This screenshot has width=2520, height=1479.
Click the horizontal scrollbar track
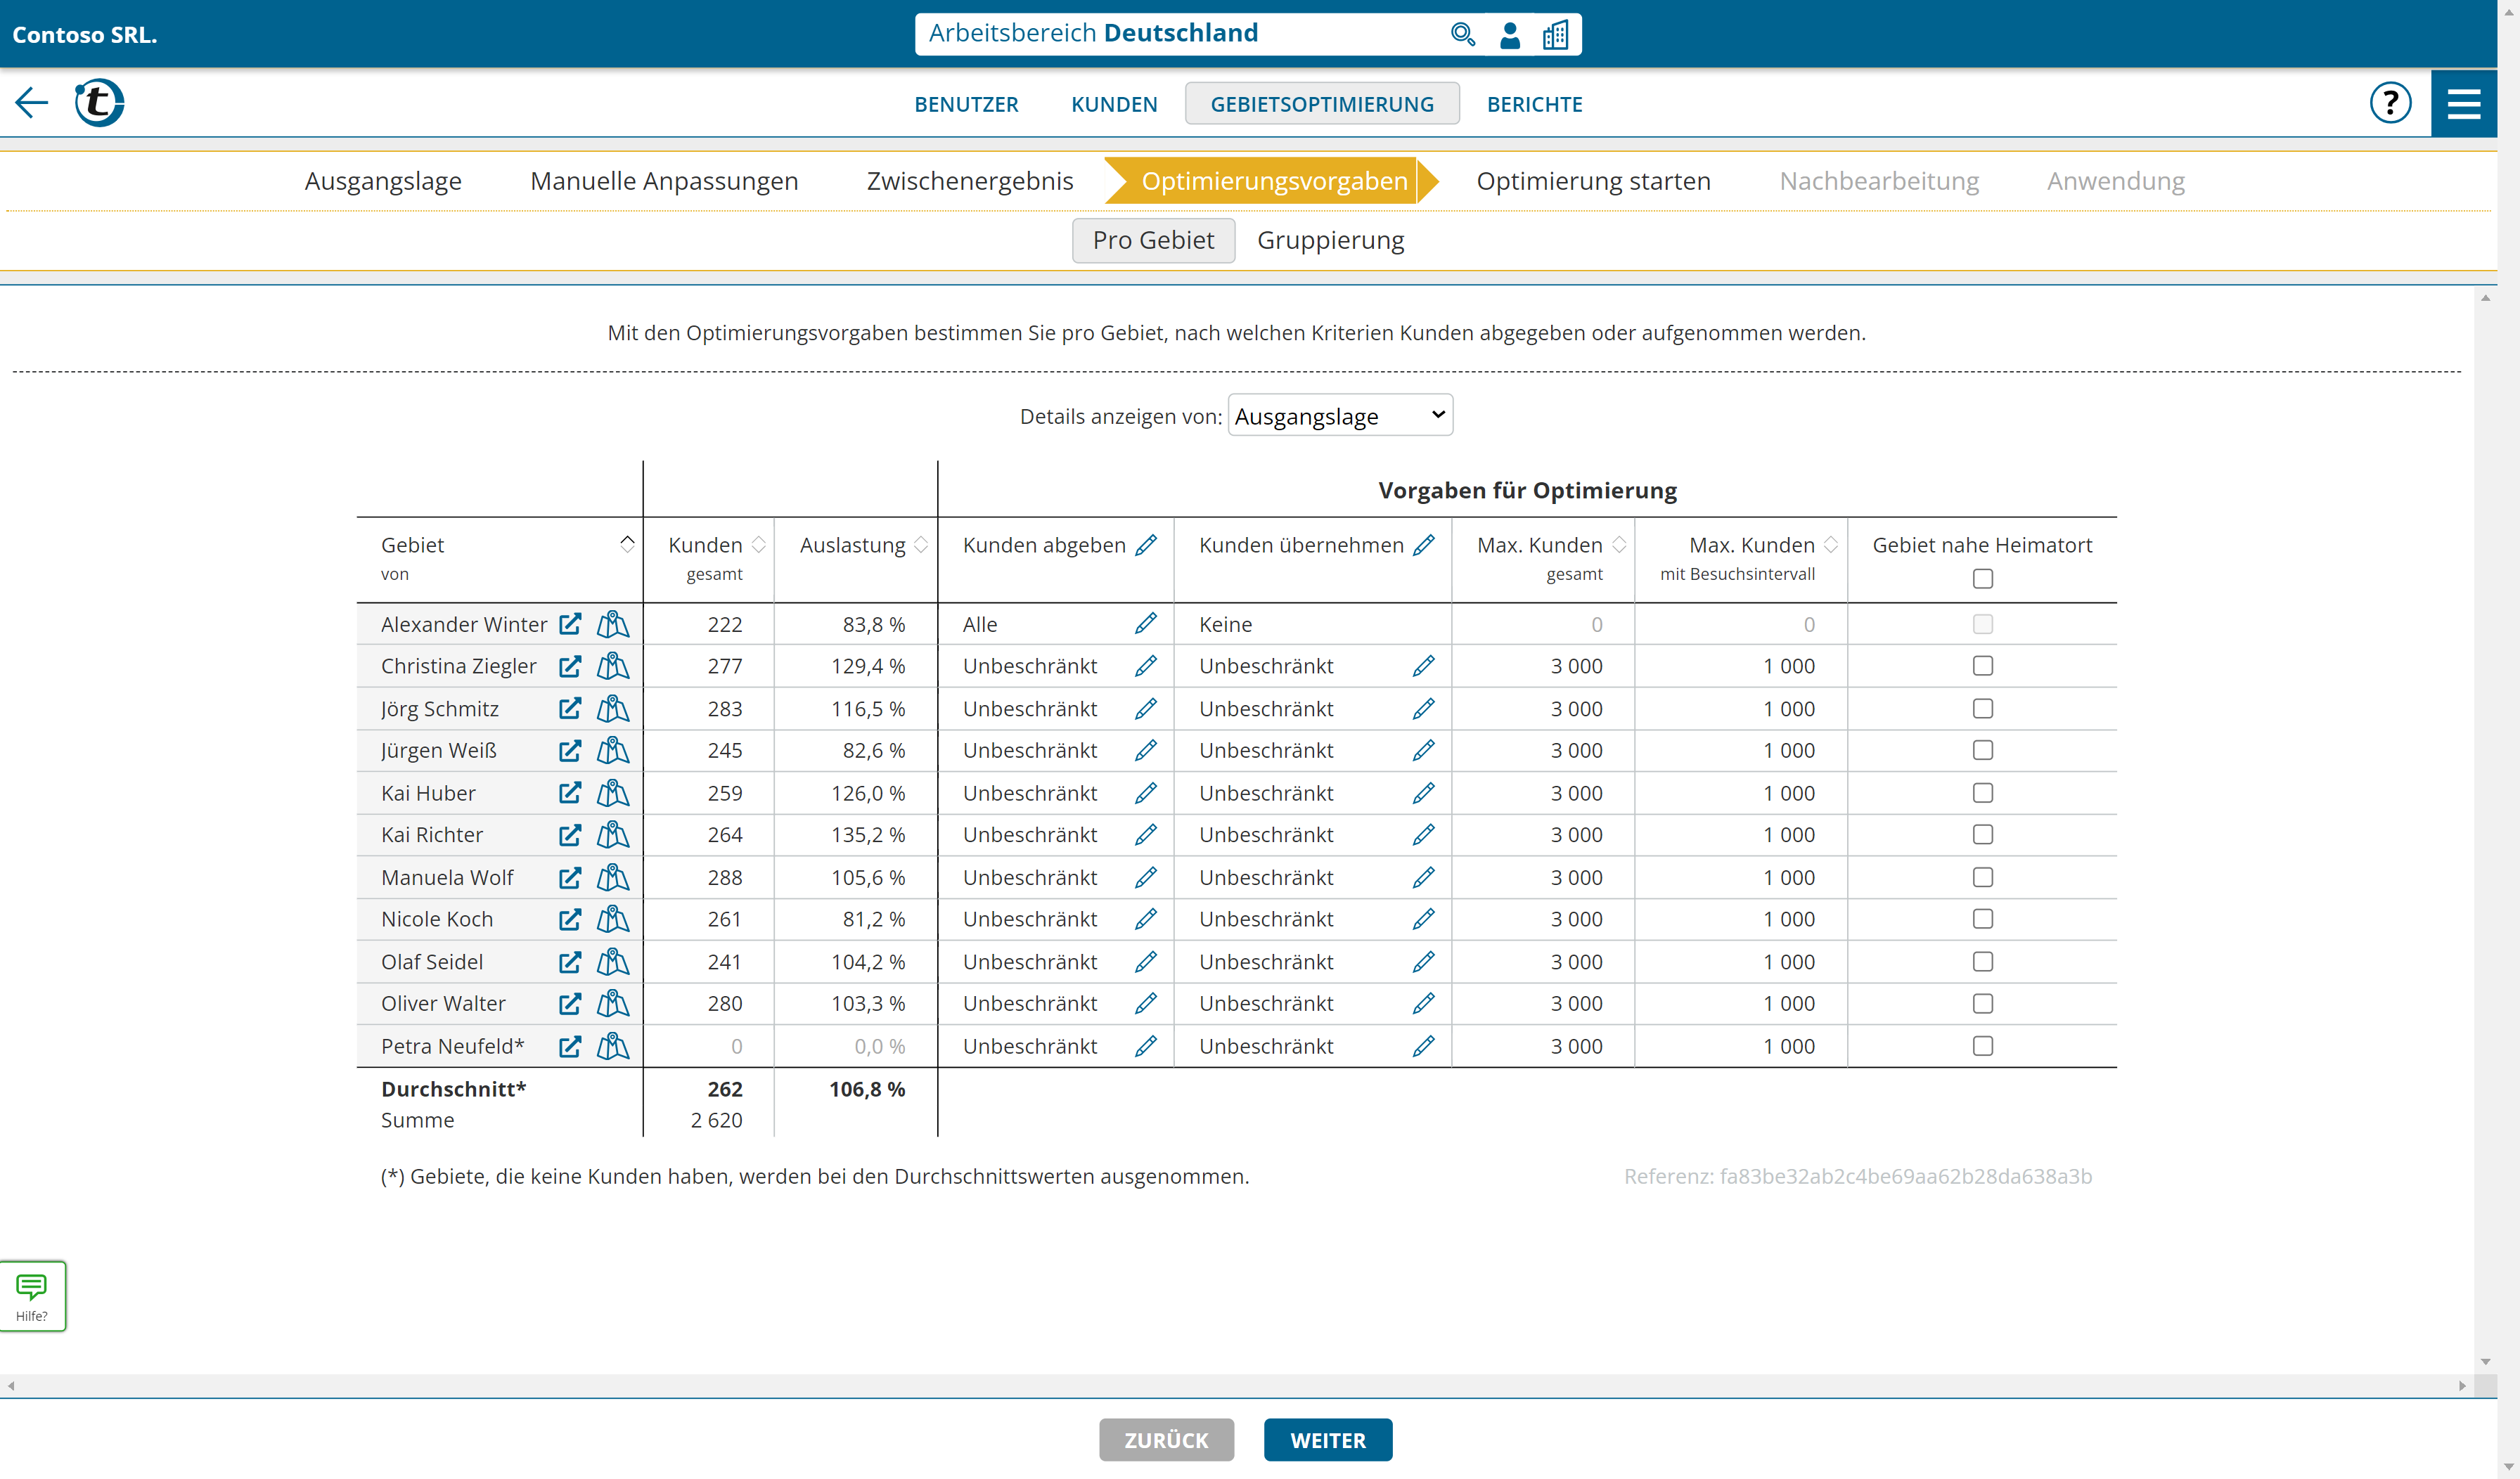pyautogui.click(x=1236, y=1385)
